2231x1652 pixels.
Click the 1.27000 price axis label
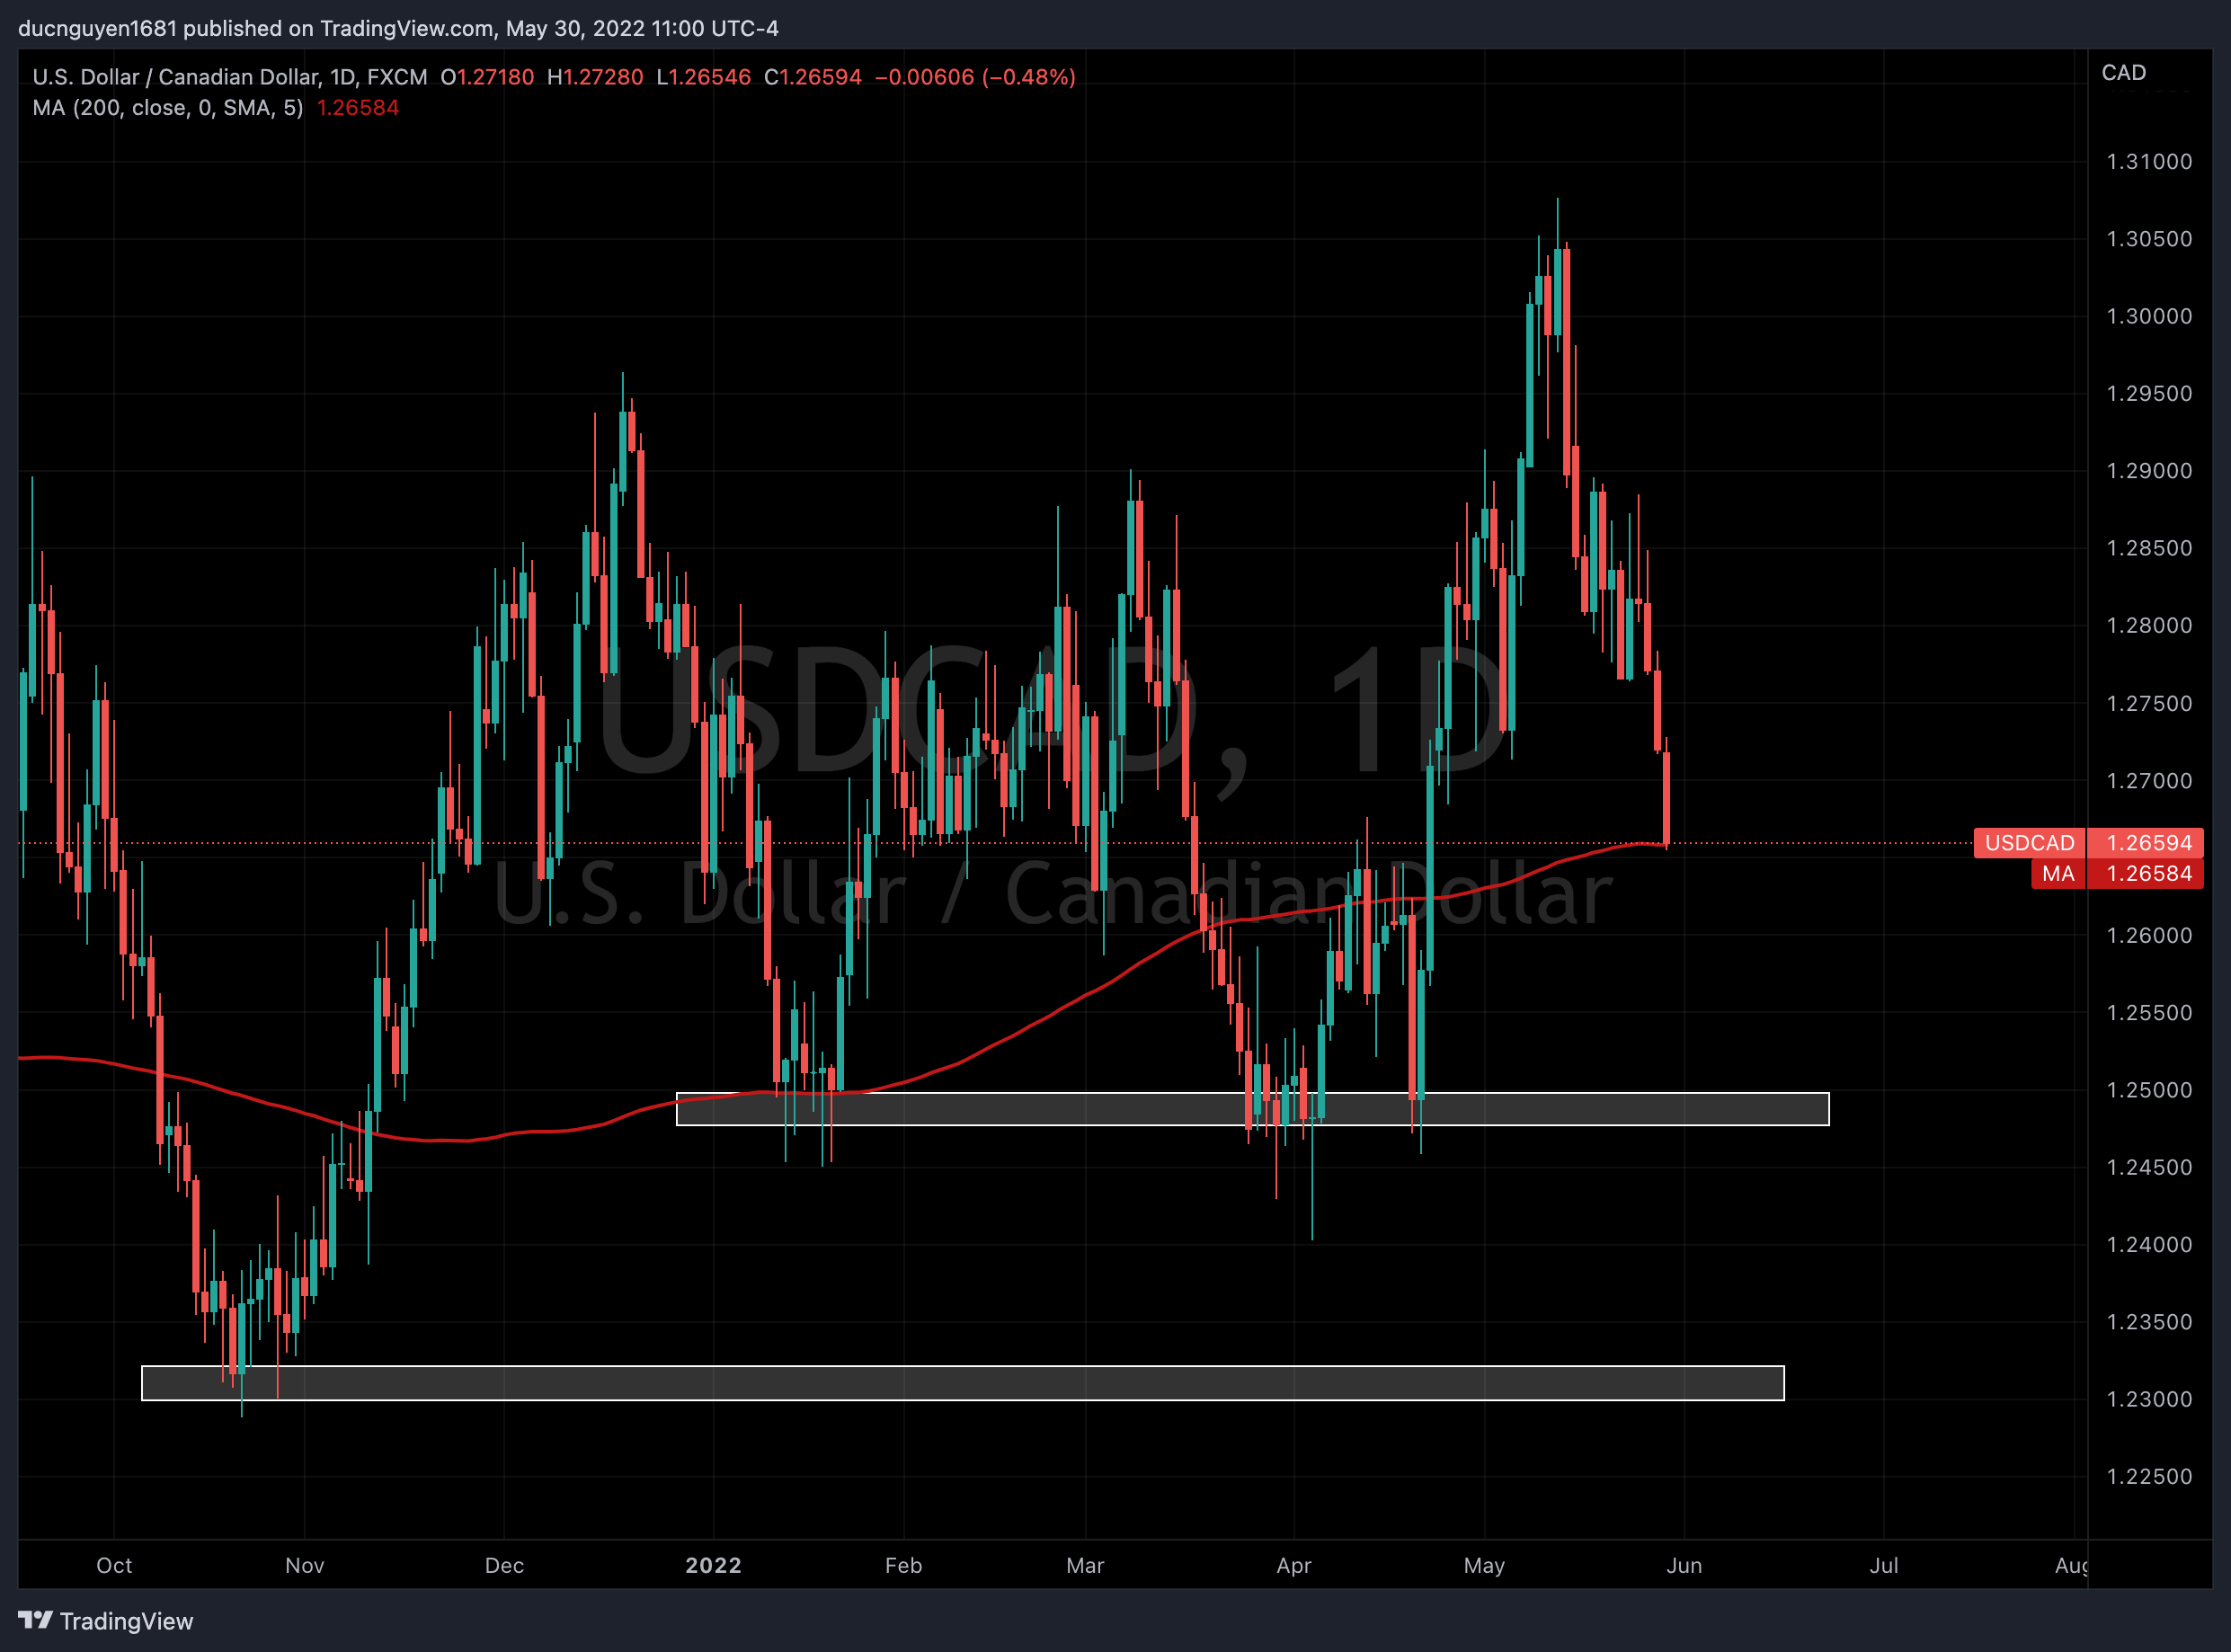coord(2149,780)
